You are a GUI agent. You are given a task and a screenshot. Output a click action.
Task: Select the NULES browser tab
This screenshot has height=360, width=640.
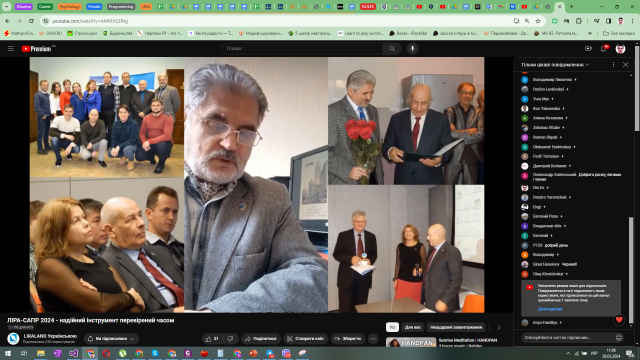click(367, 7)
